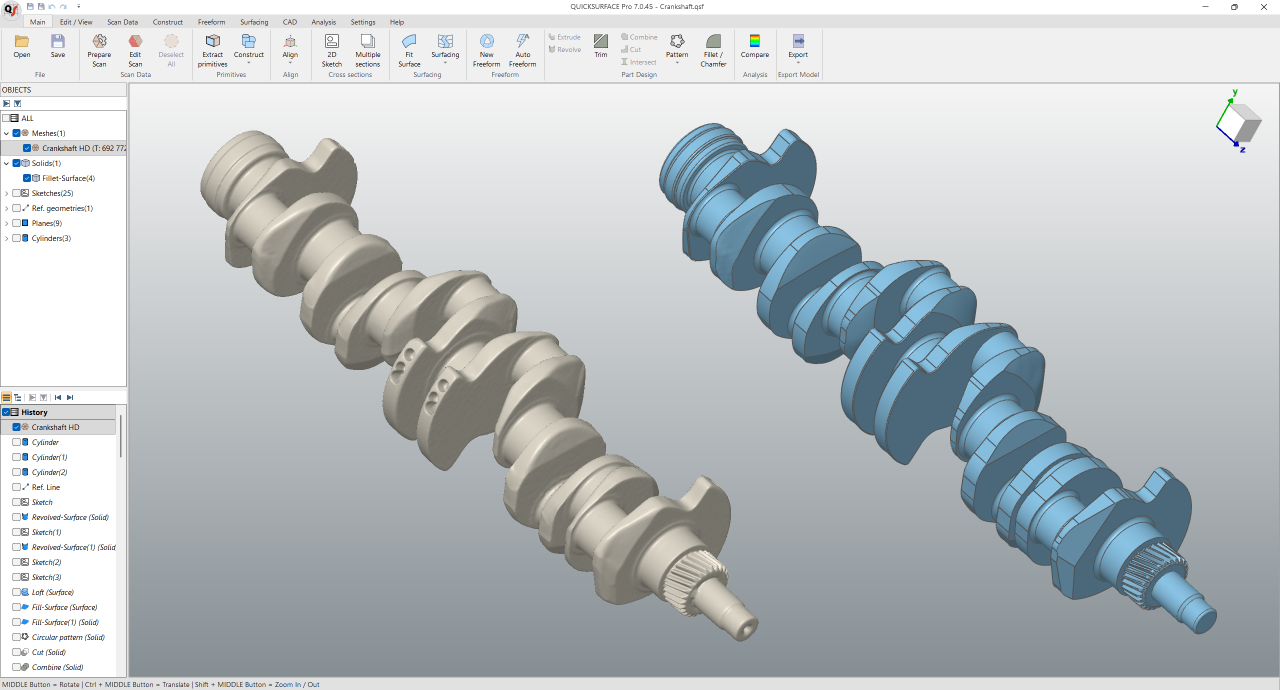Select the Edit Scan tool
The height and width of the screenshot is (690, 1280).
coord(135,48)
